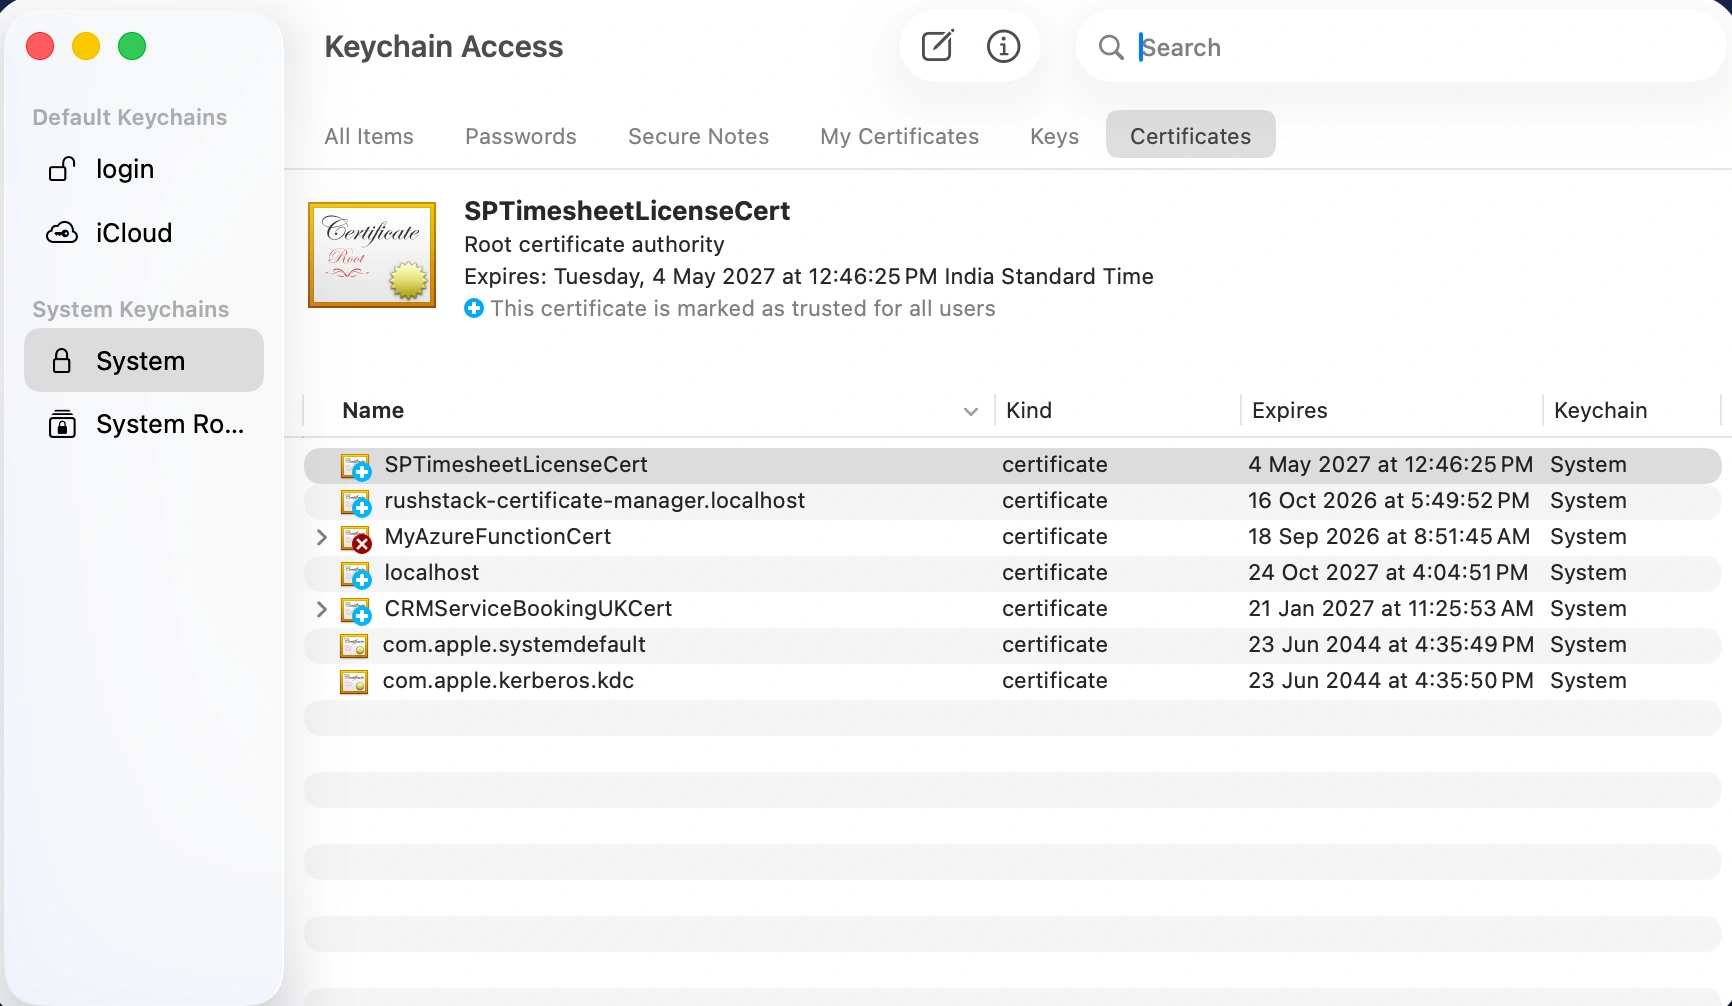Click the Keychain Access window title
Viewport: 1732px width, 1006px height.
444,47
